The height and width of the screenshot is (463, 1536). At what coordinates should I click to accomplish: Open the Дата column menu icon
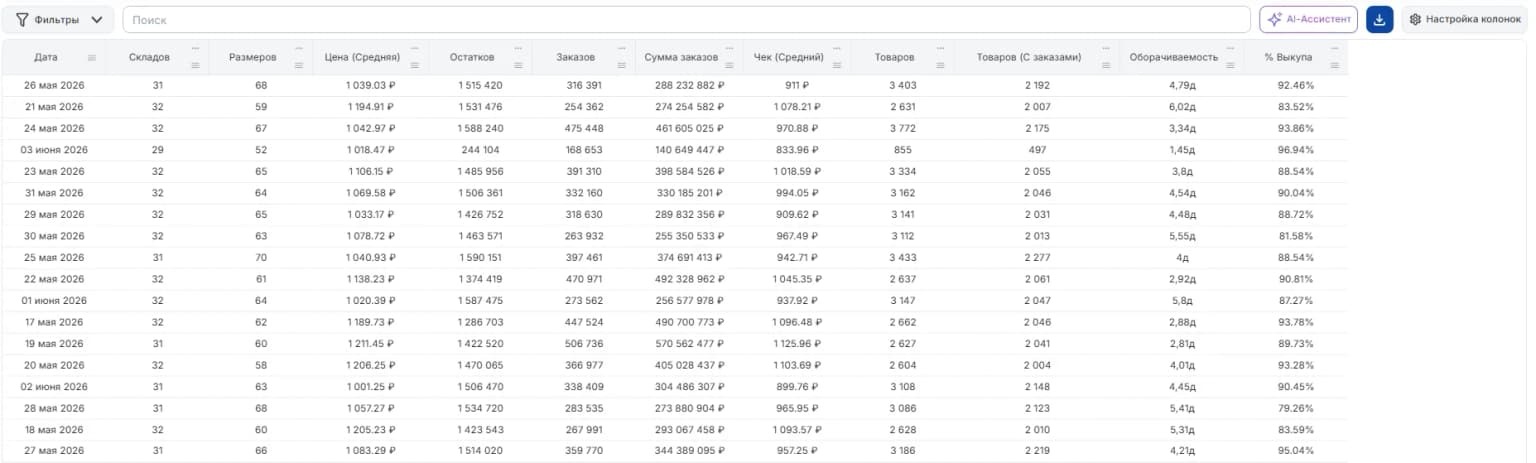pyautogui.click(x=92, y=58)
